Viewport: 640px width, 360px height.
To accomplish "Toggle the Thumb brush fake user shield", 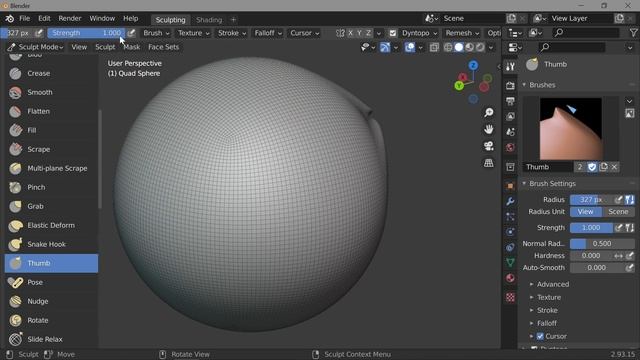I will [x=592, y=167].
